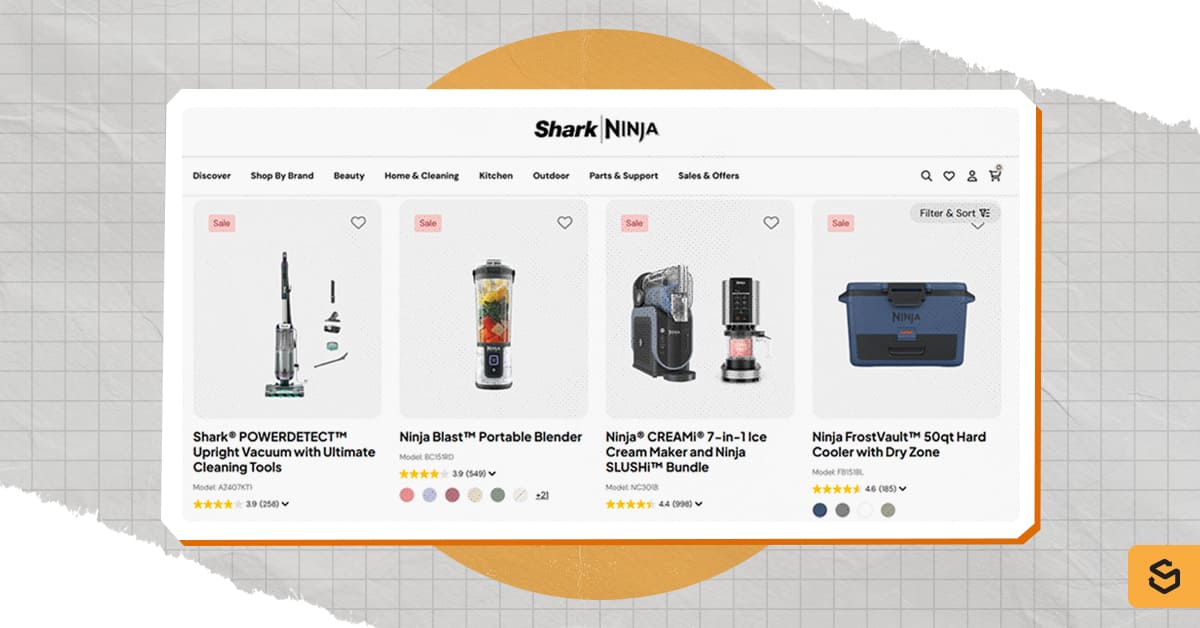The image size is (1200, 628).
Task: Open the Outdoor menu
Action: point(551,176)
